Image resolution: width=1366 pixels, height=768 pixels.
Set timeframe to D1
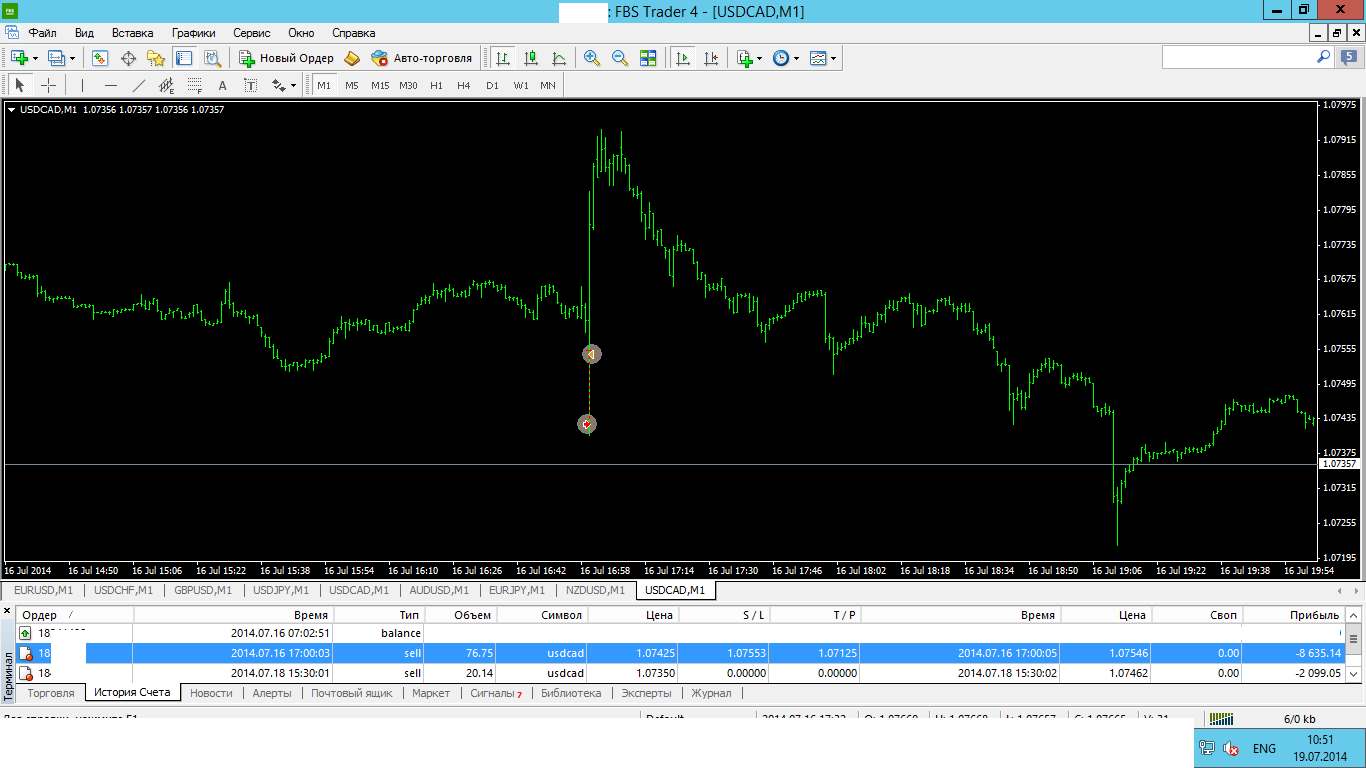(x=492, y=85)
